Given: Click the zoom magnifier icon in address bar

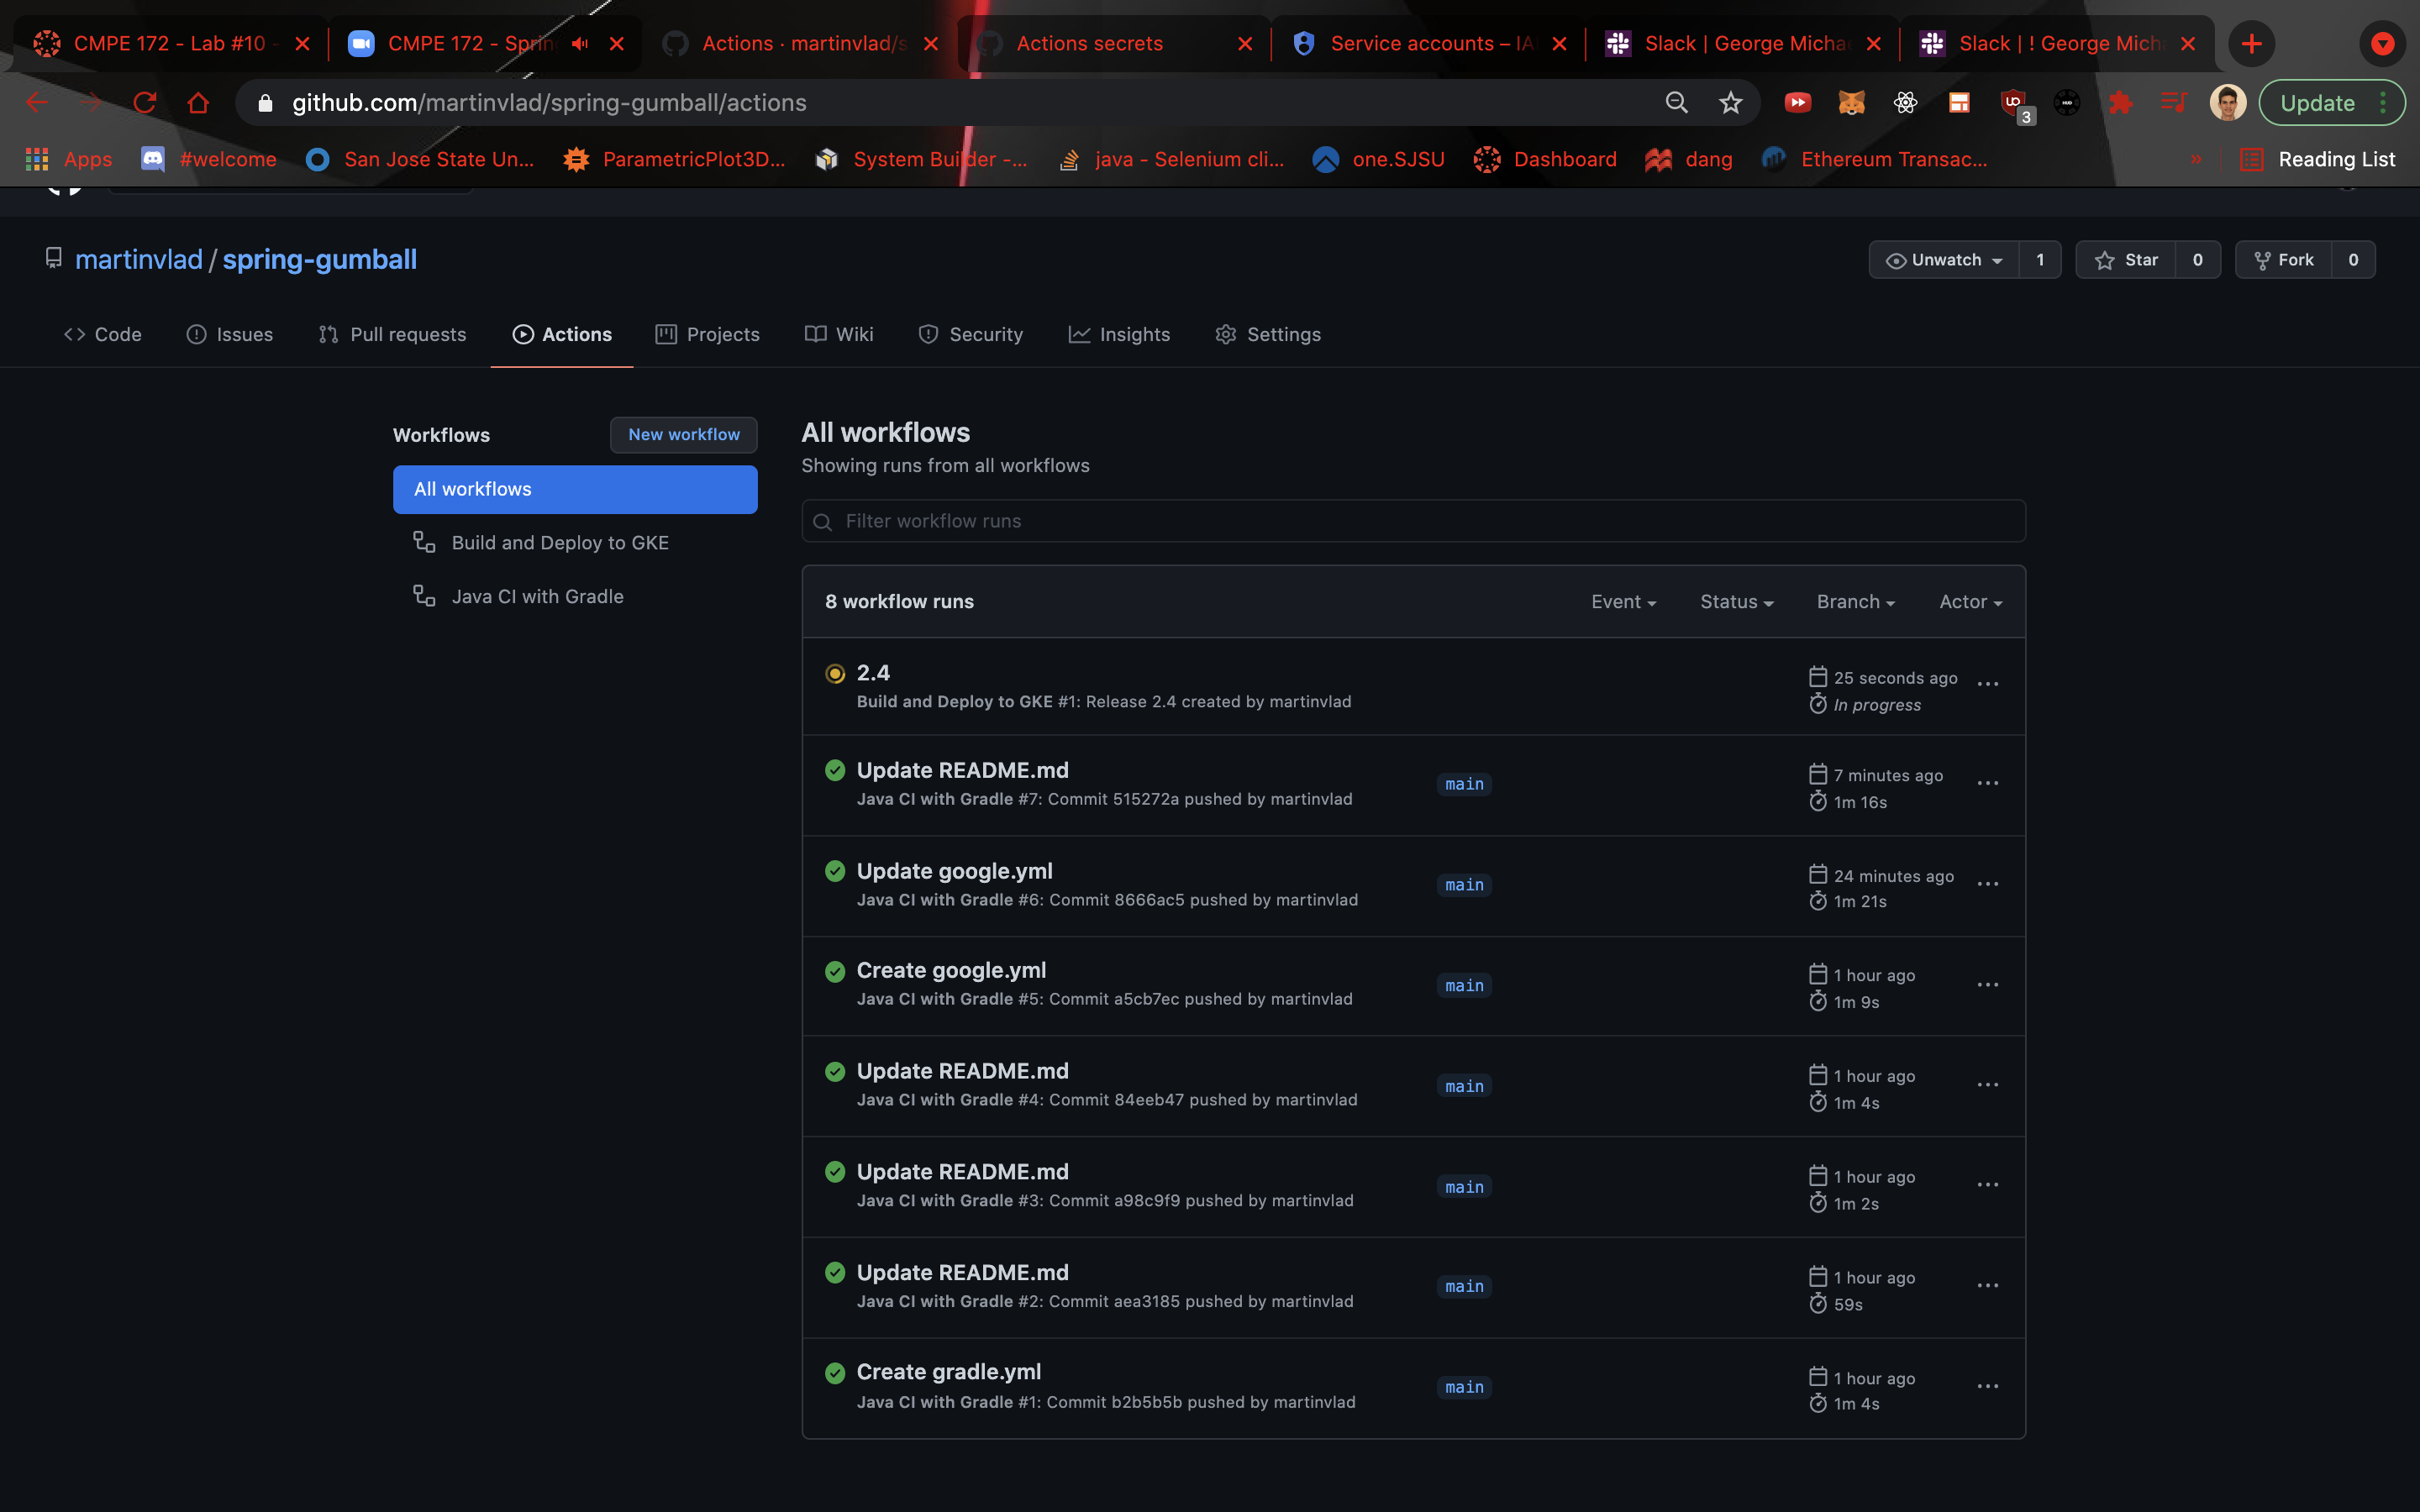Looking at the screenshot, I should (x=1676, y=102).
